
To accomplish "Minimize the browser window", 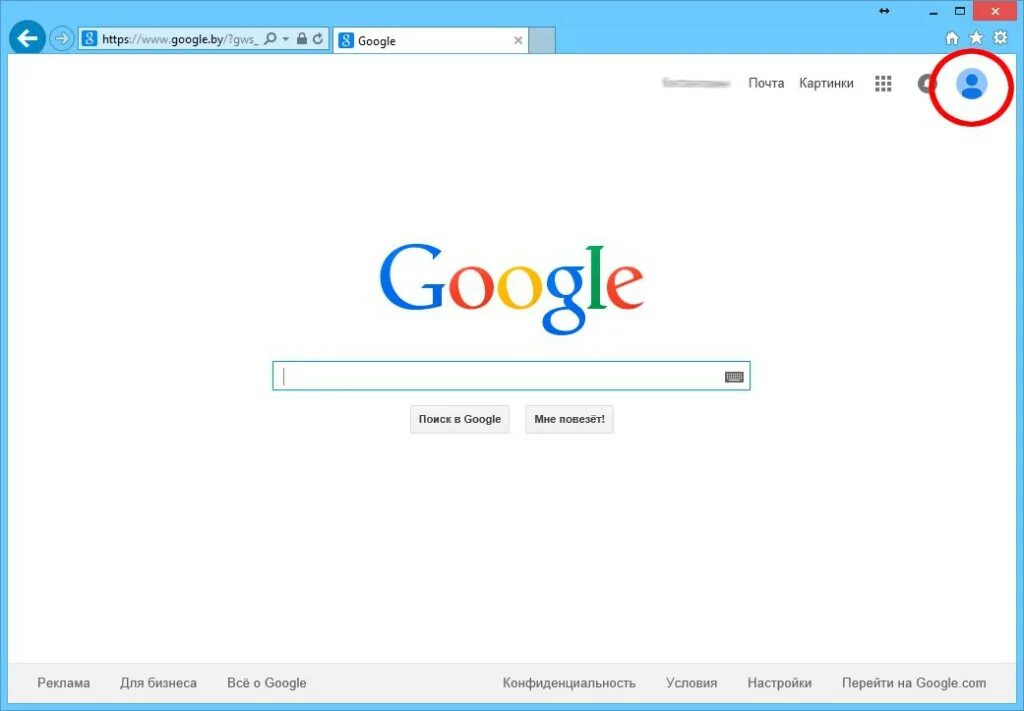I will tap(933, 11).
